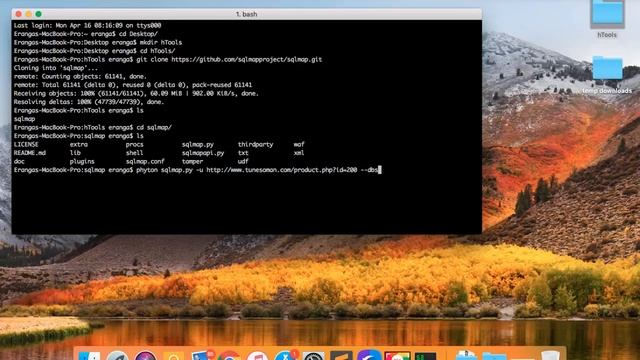
Task: Click the 'lib' directory name
Action: 75,153
